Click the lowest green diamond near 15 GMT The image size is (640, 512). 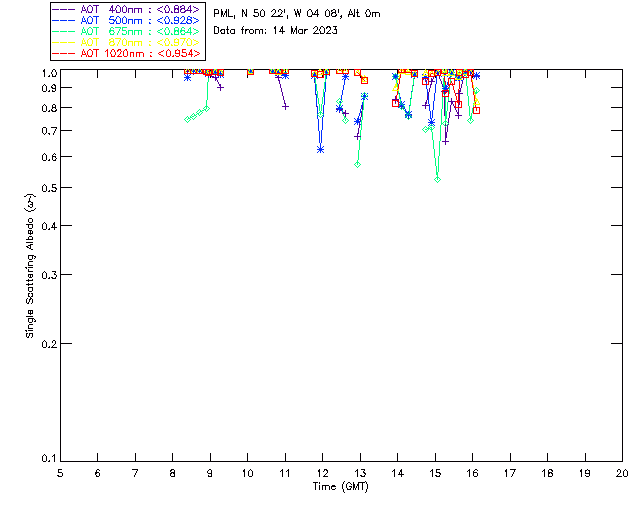(x=438, y=180)
